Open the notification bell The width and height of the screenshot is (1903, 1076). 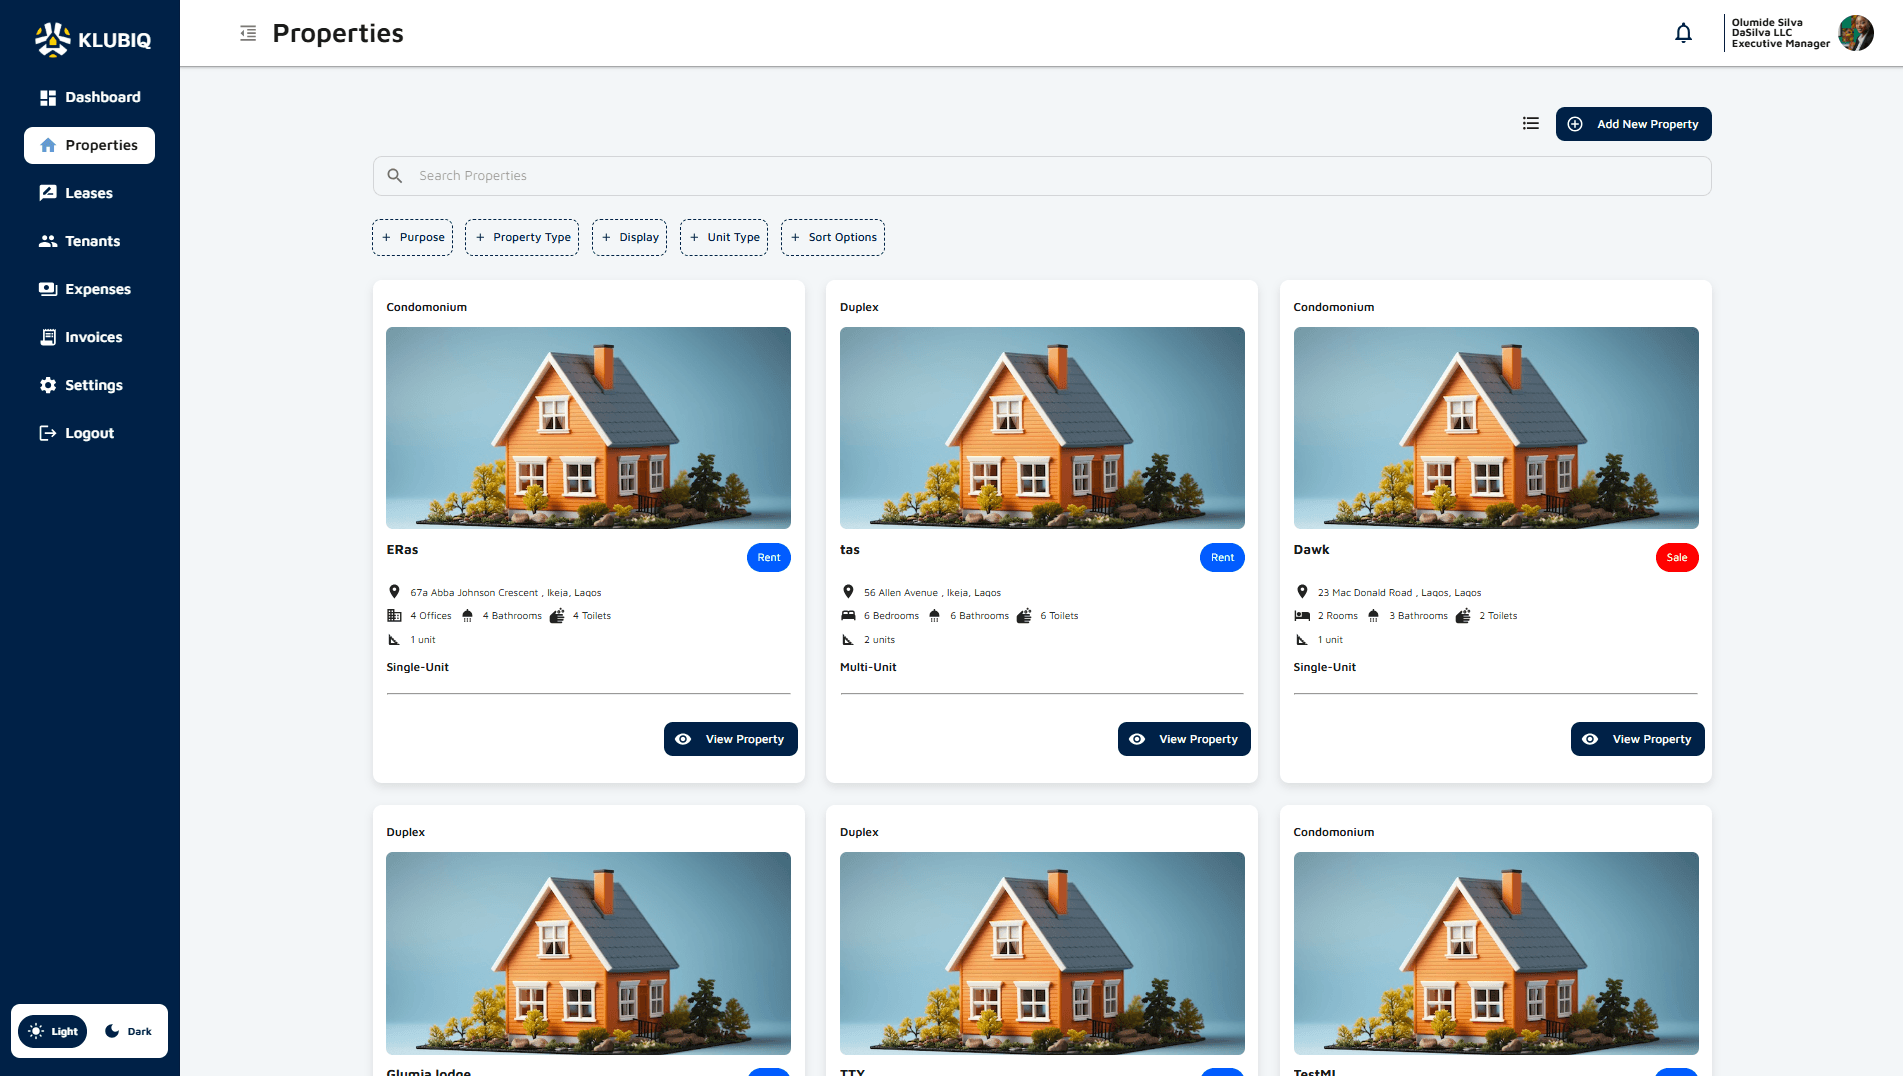click(x=1683, y=32)
